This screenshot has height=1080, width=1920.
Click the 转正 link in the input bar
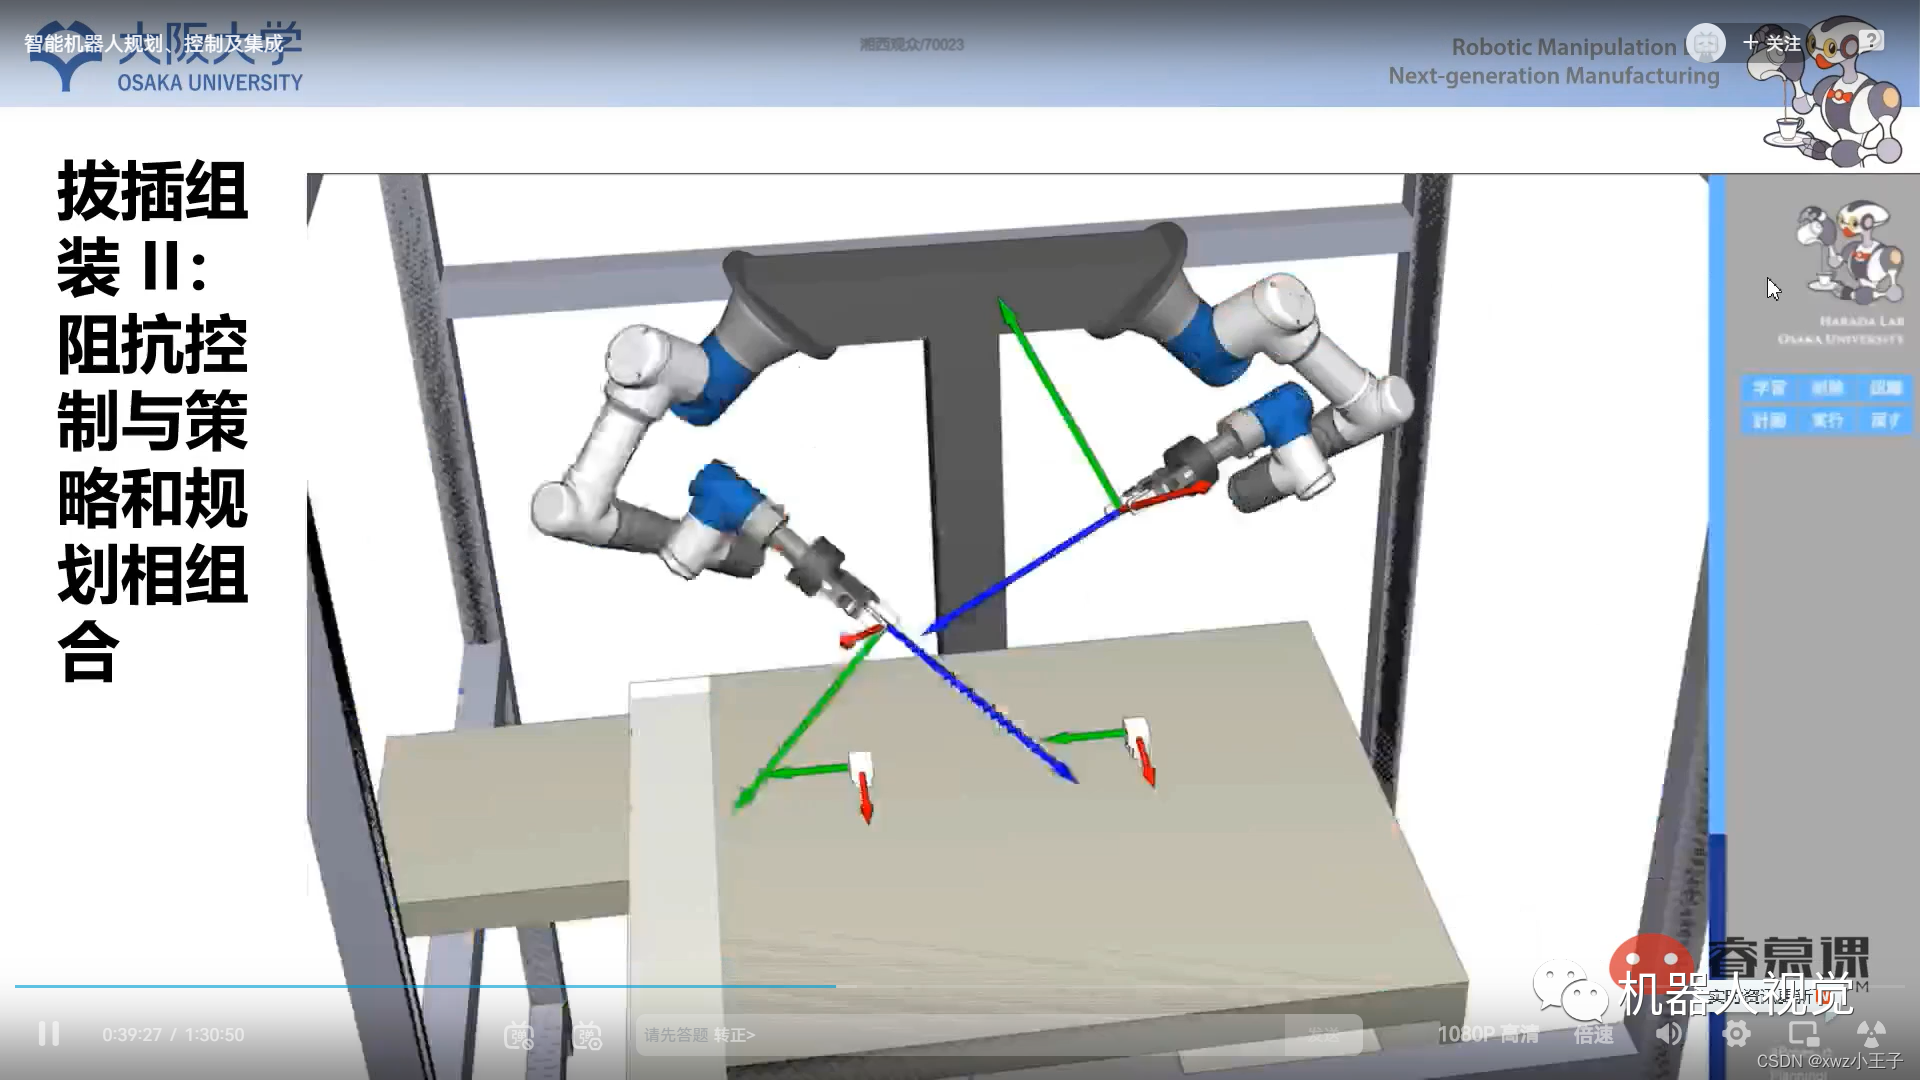(x=734, y=1035)
